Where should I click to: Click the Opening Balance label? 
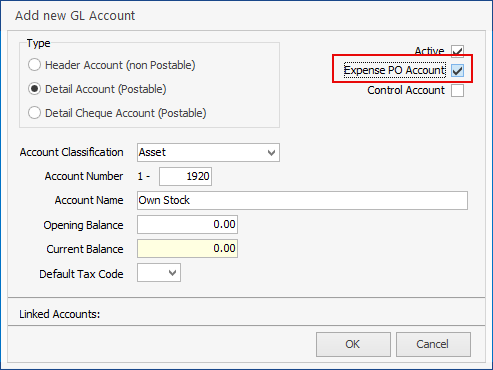click(83, 225)
